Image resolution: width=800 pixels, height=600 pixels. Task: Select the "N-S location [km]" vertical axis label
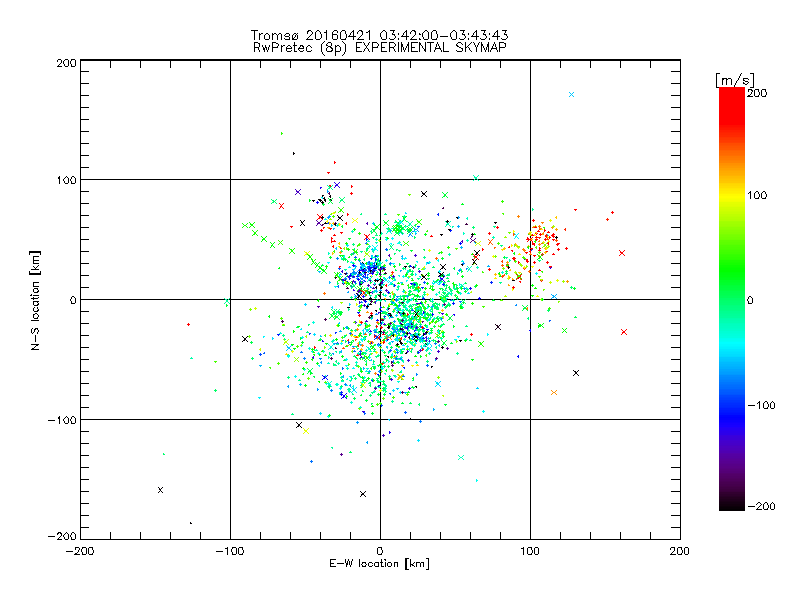tap(35, 300)
